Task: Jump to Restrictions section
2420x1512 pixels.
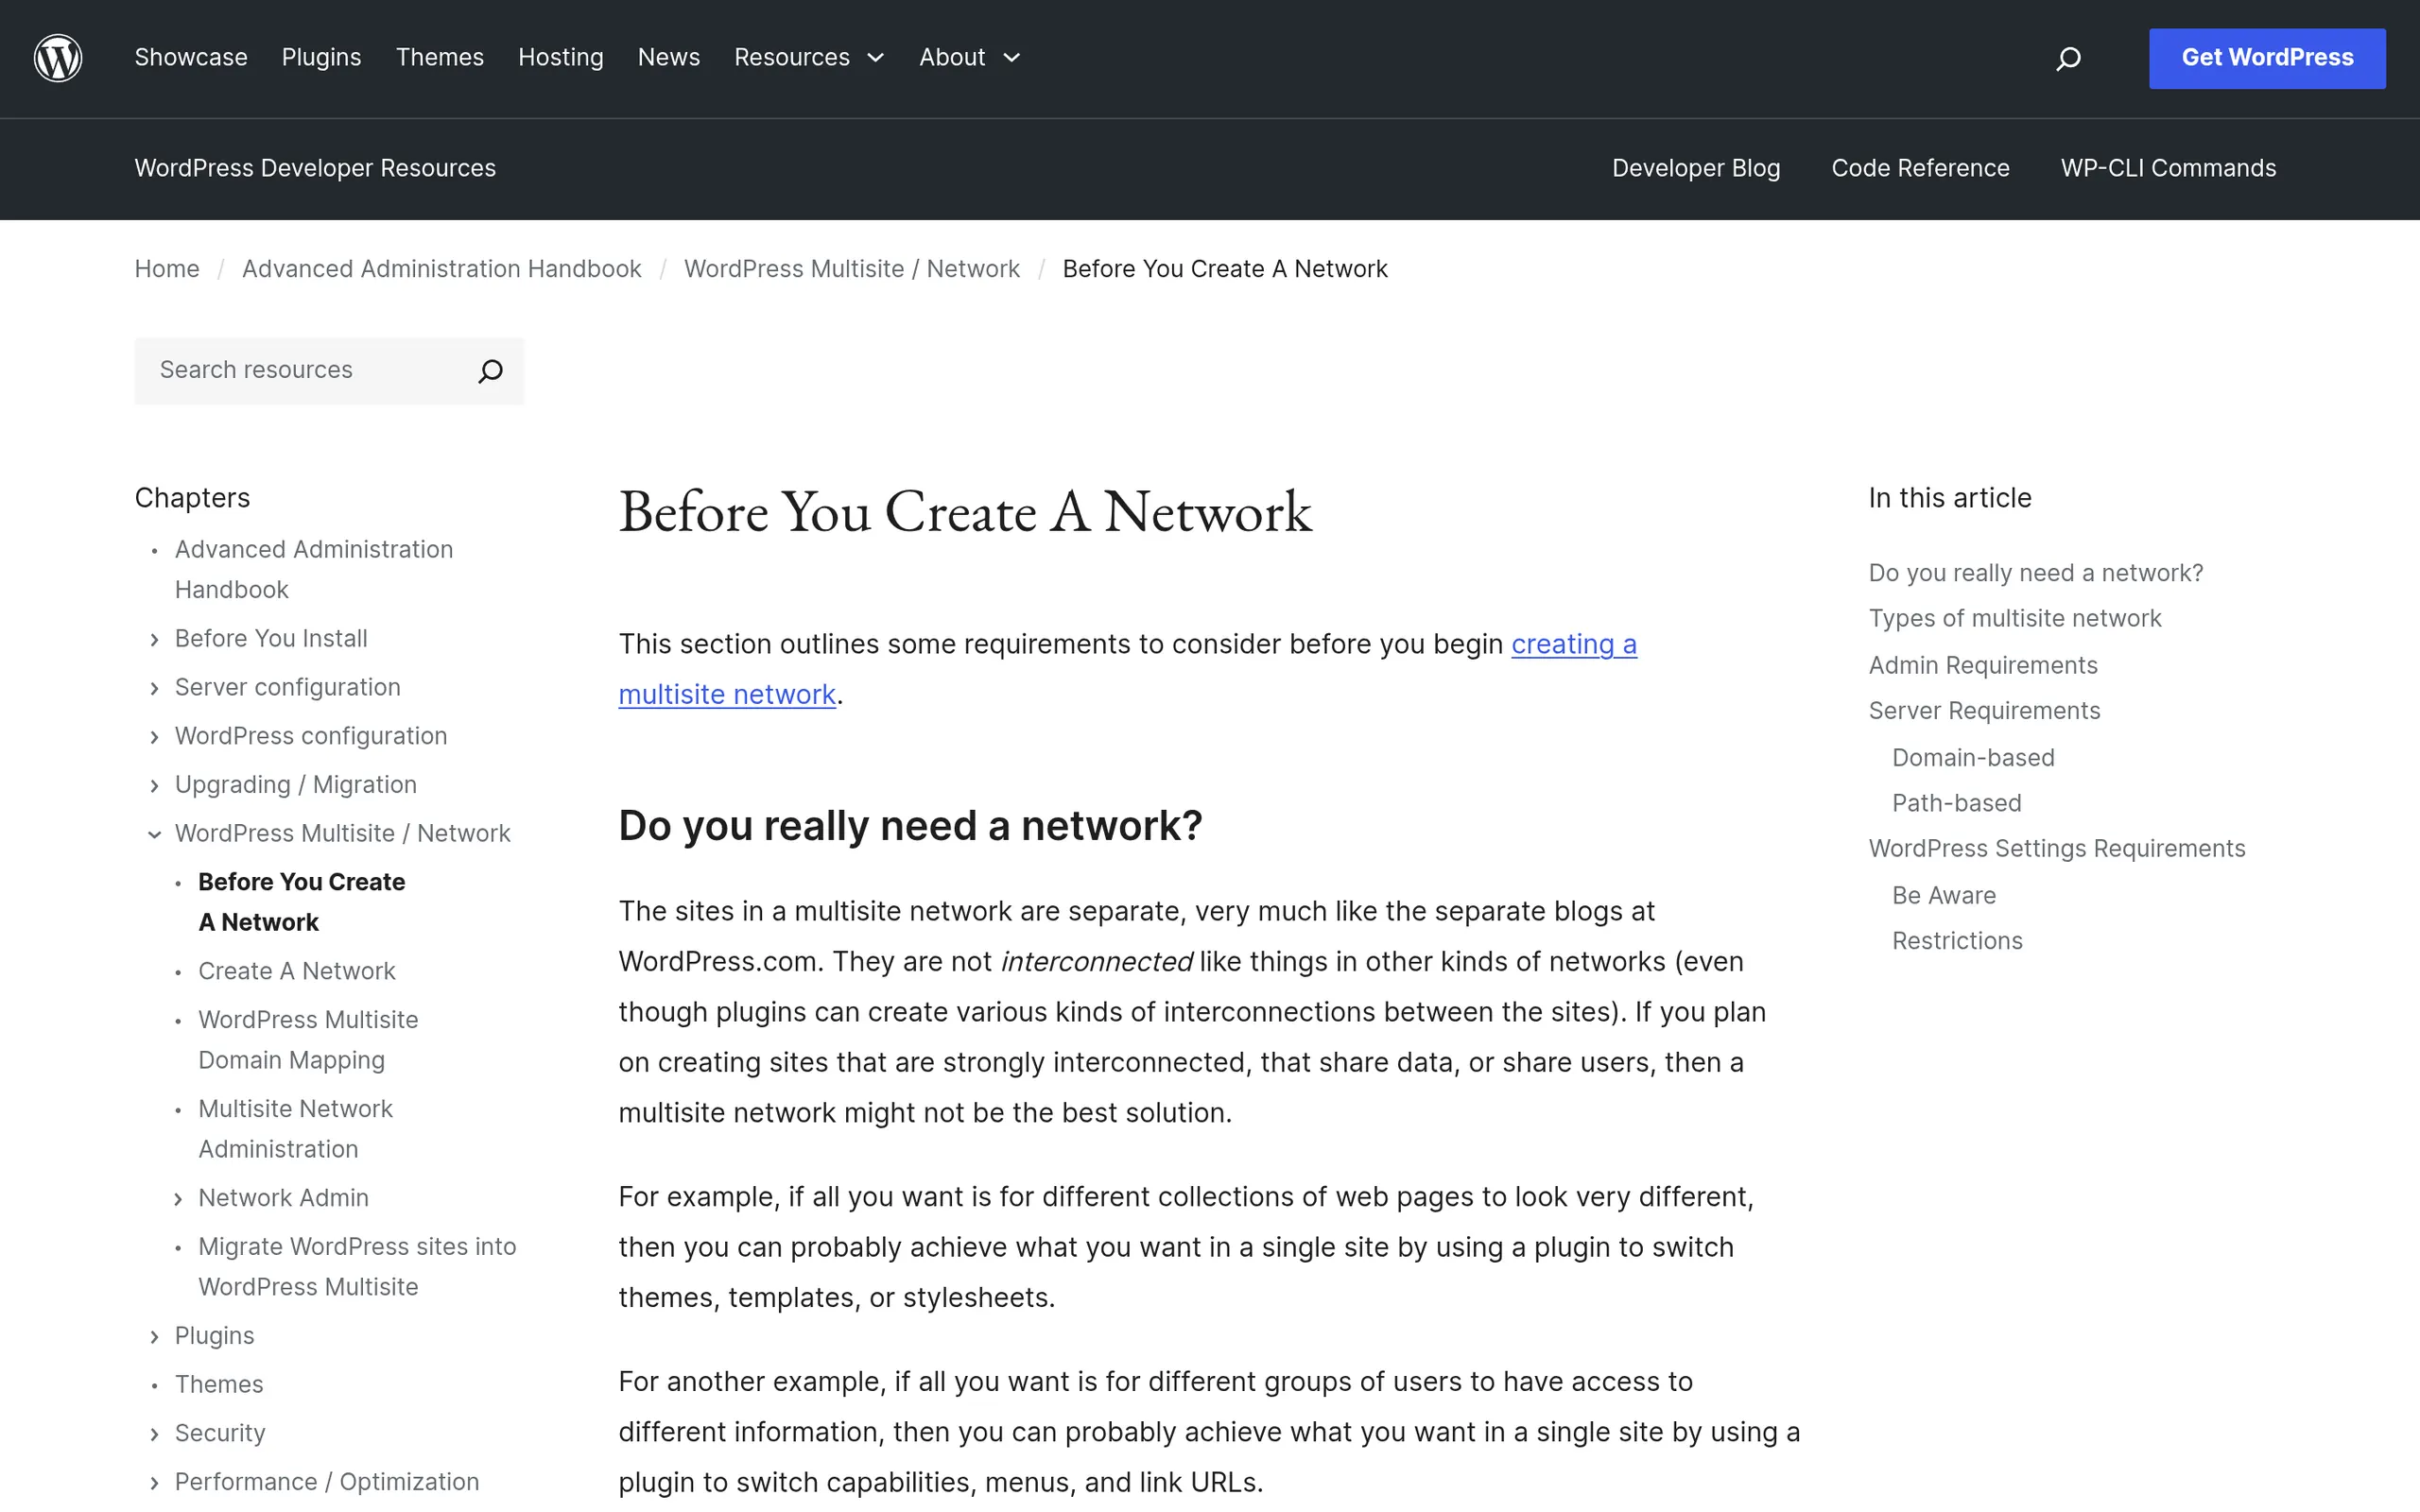Action: click(x=1957, y=942)
